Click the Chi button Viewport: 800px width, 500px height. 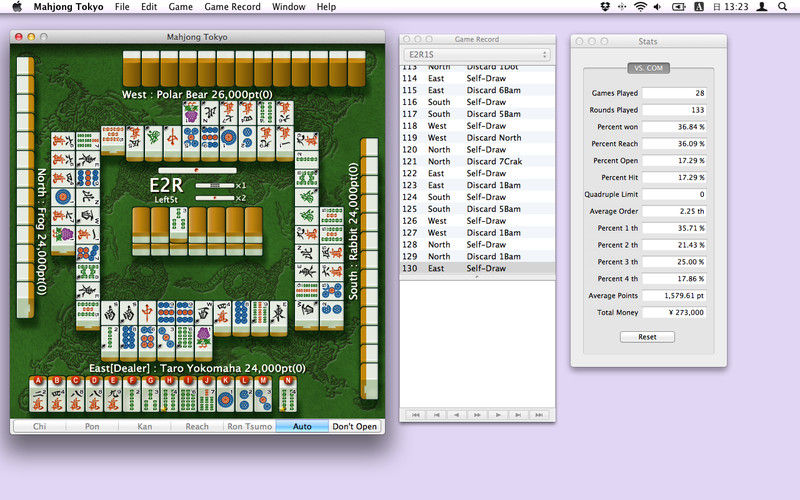tap(39, 426)
